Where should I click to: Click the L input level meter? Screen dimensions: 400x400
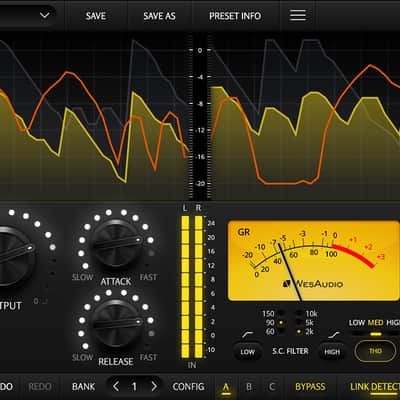point(185,287)
